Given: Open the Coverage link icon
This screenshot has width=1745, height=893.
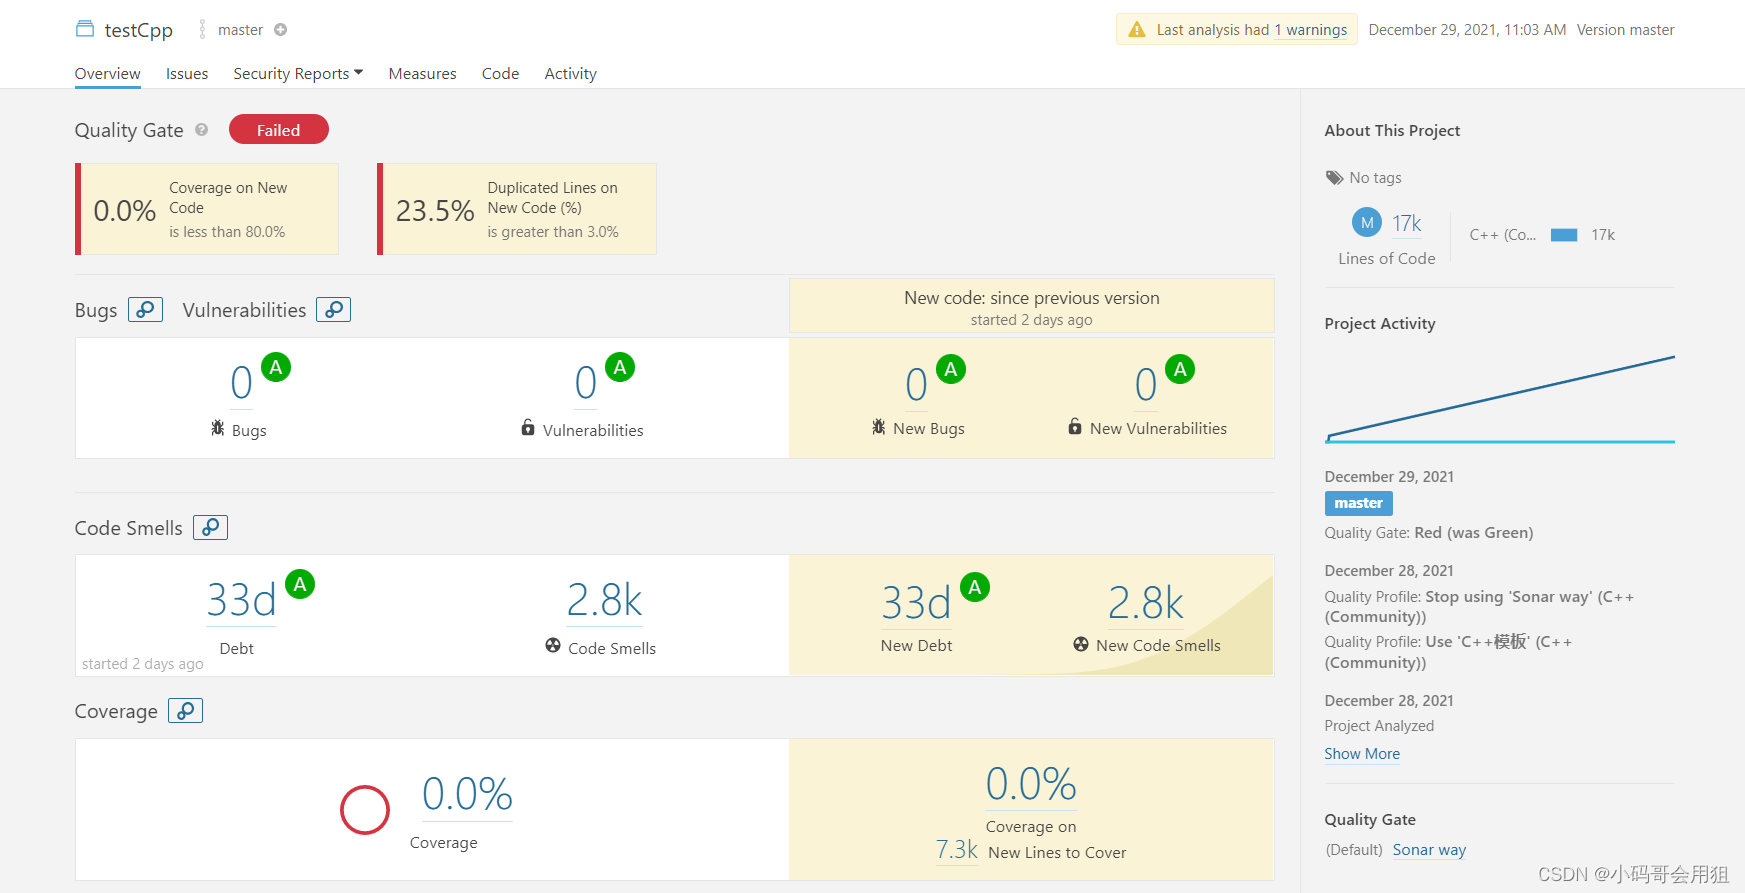Looking at the screenshot, I should click(x=185, y=711).
